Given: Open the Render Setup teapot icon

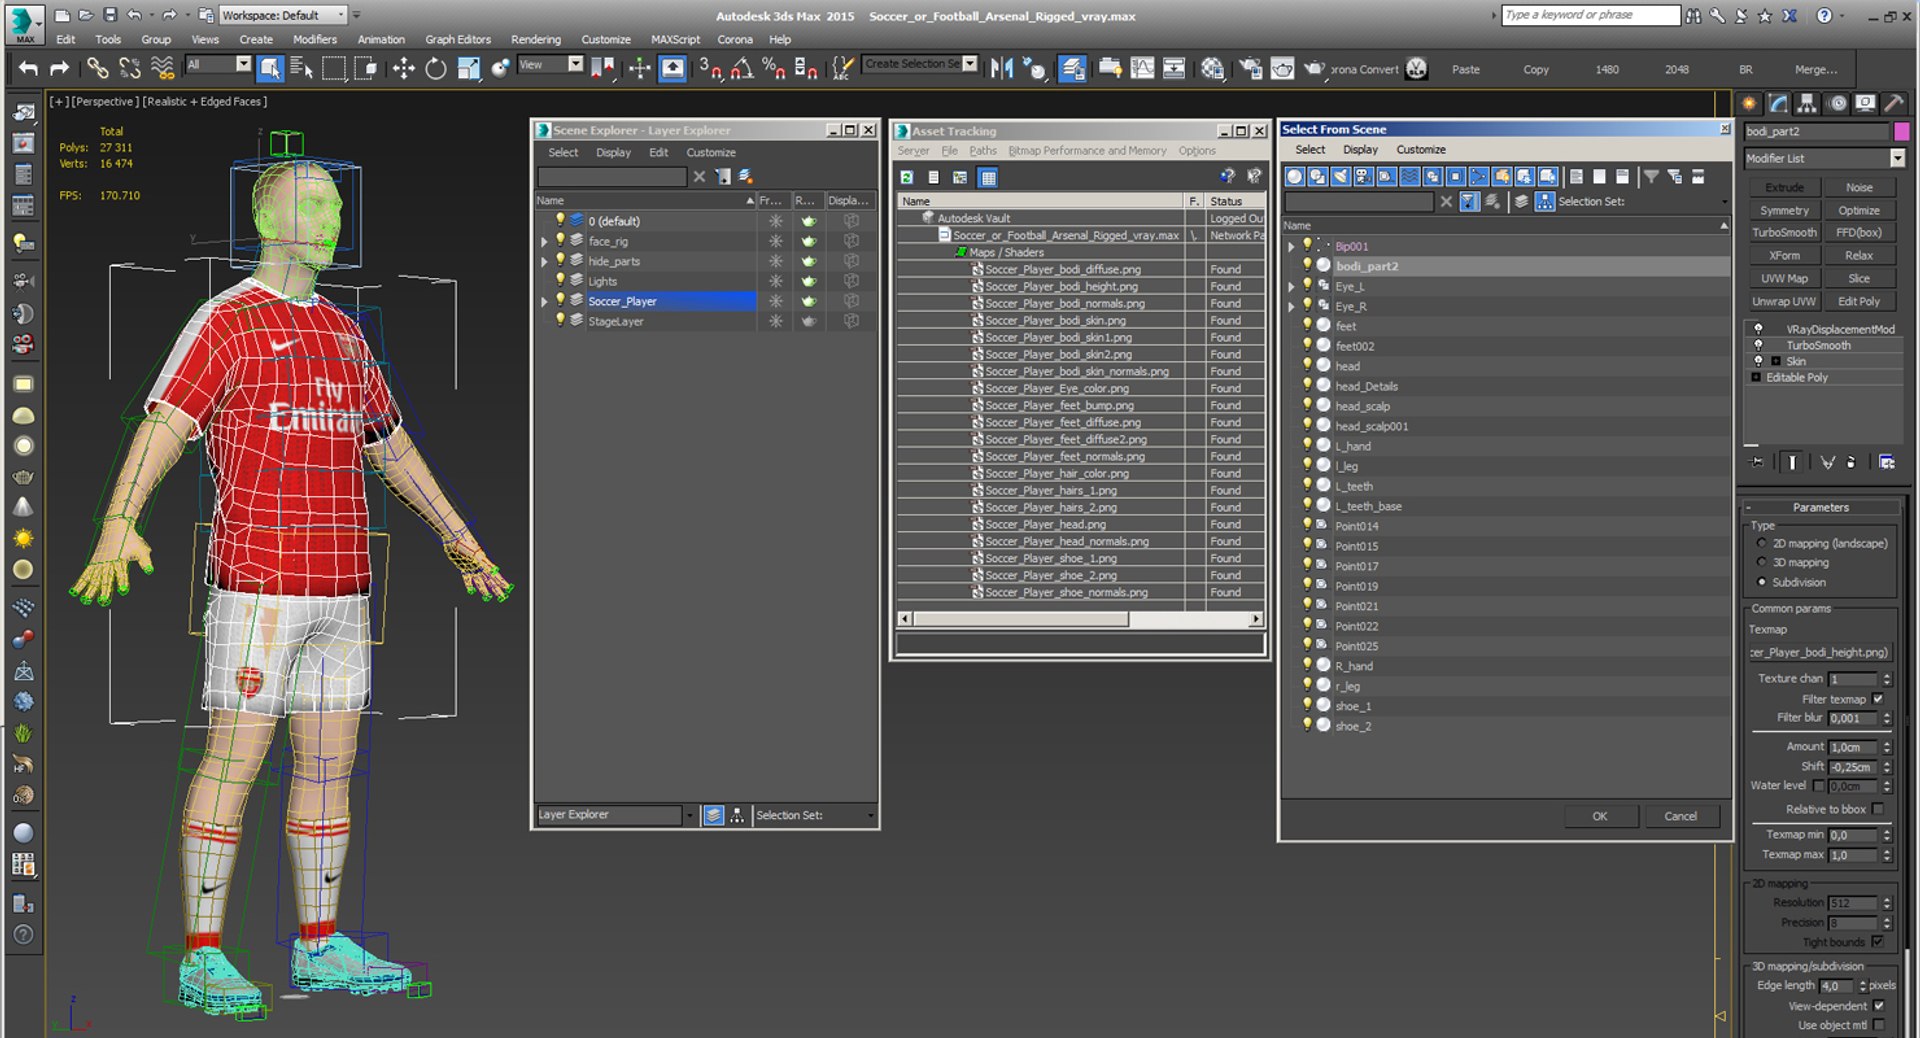Looking at the screenshot, I should tap(1250, 68).
